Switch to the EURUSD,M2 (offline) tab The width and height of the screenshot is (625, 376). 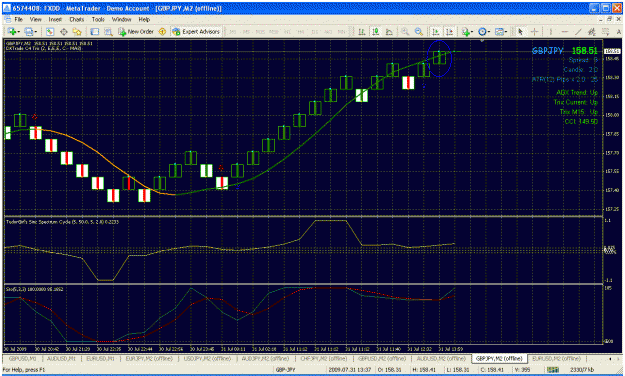click(x=556, y=358)
